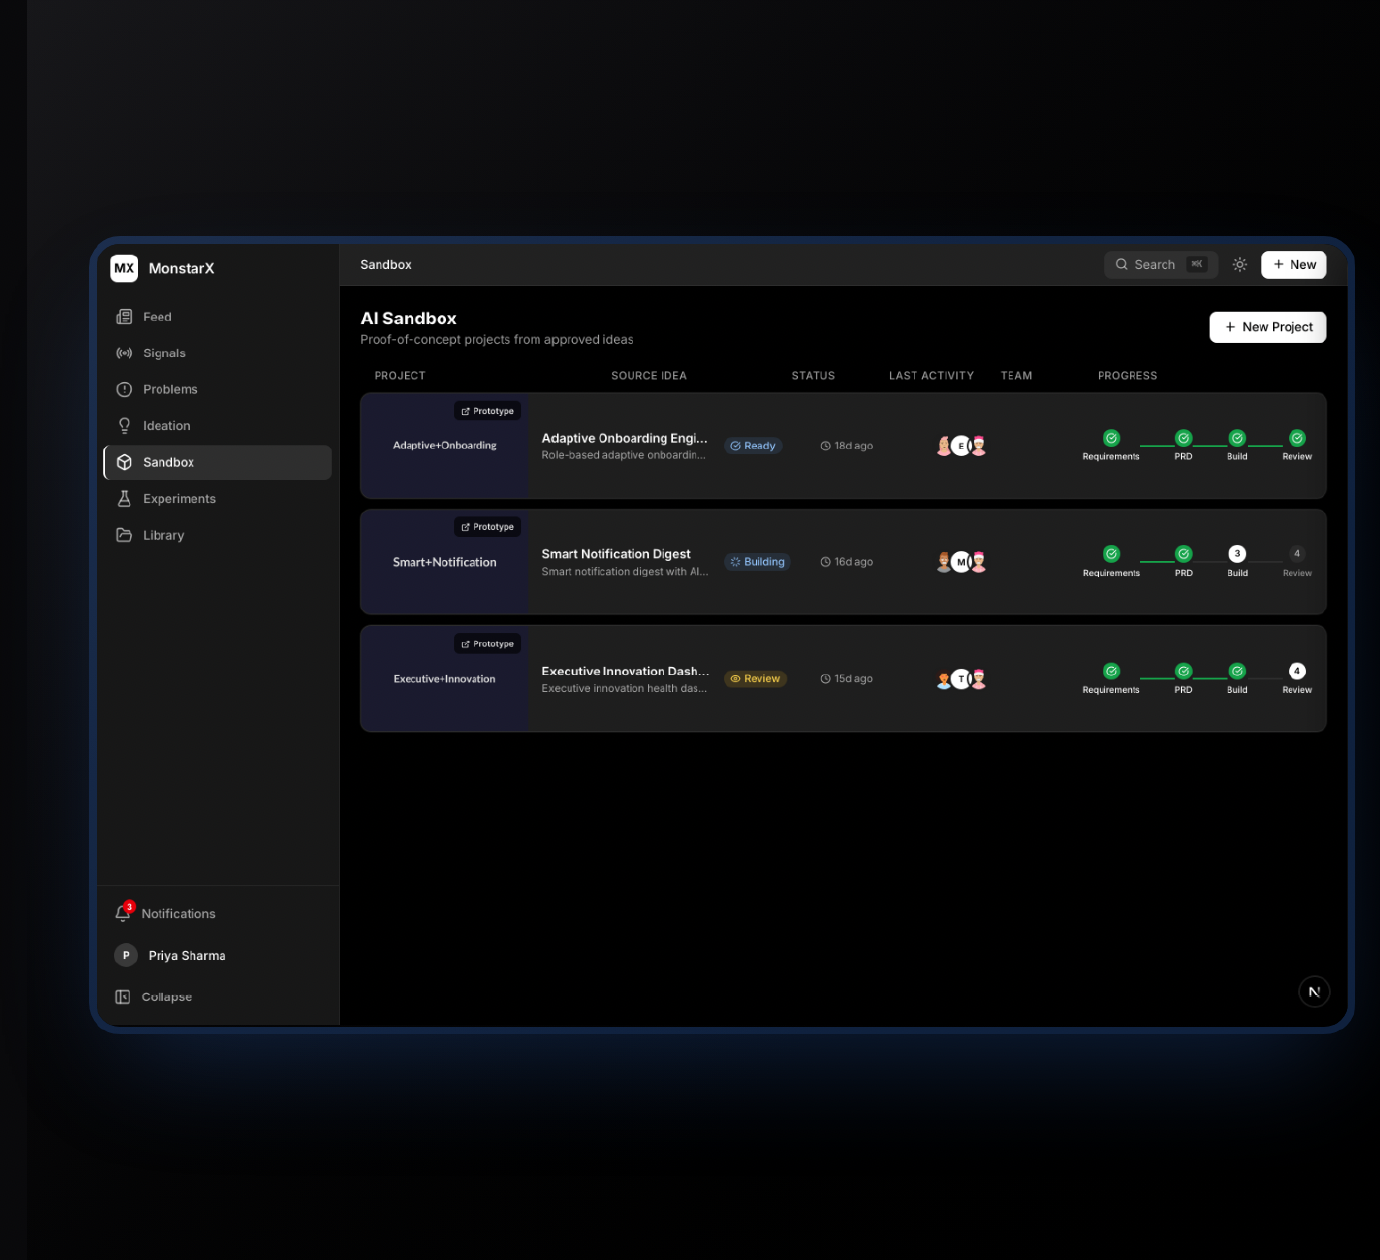
Task: Click Review step 4 in Executive Innovation progress
Action: [x=1297, y=671]
